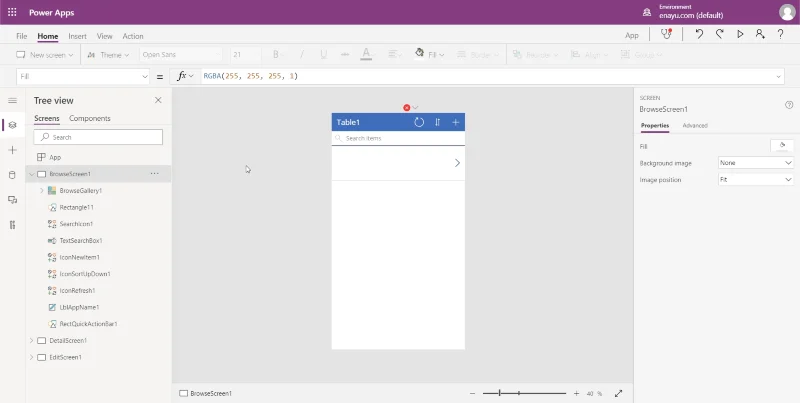Open the properties pane help icon
Screen dimensions: 800x403
[x=789, y=105]
